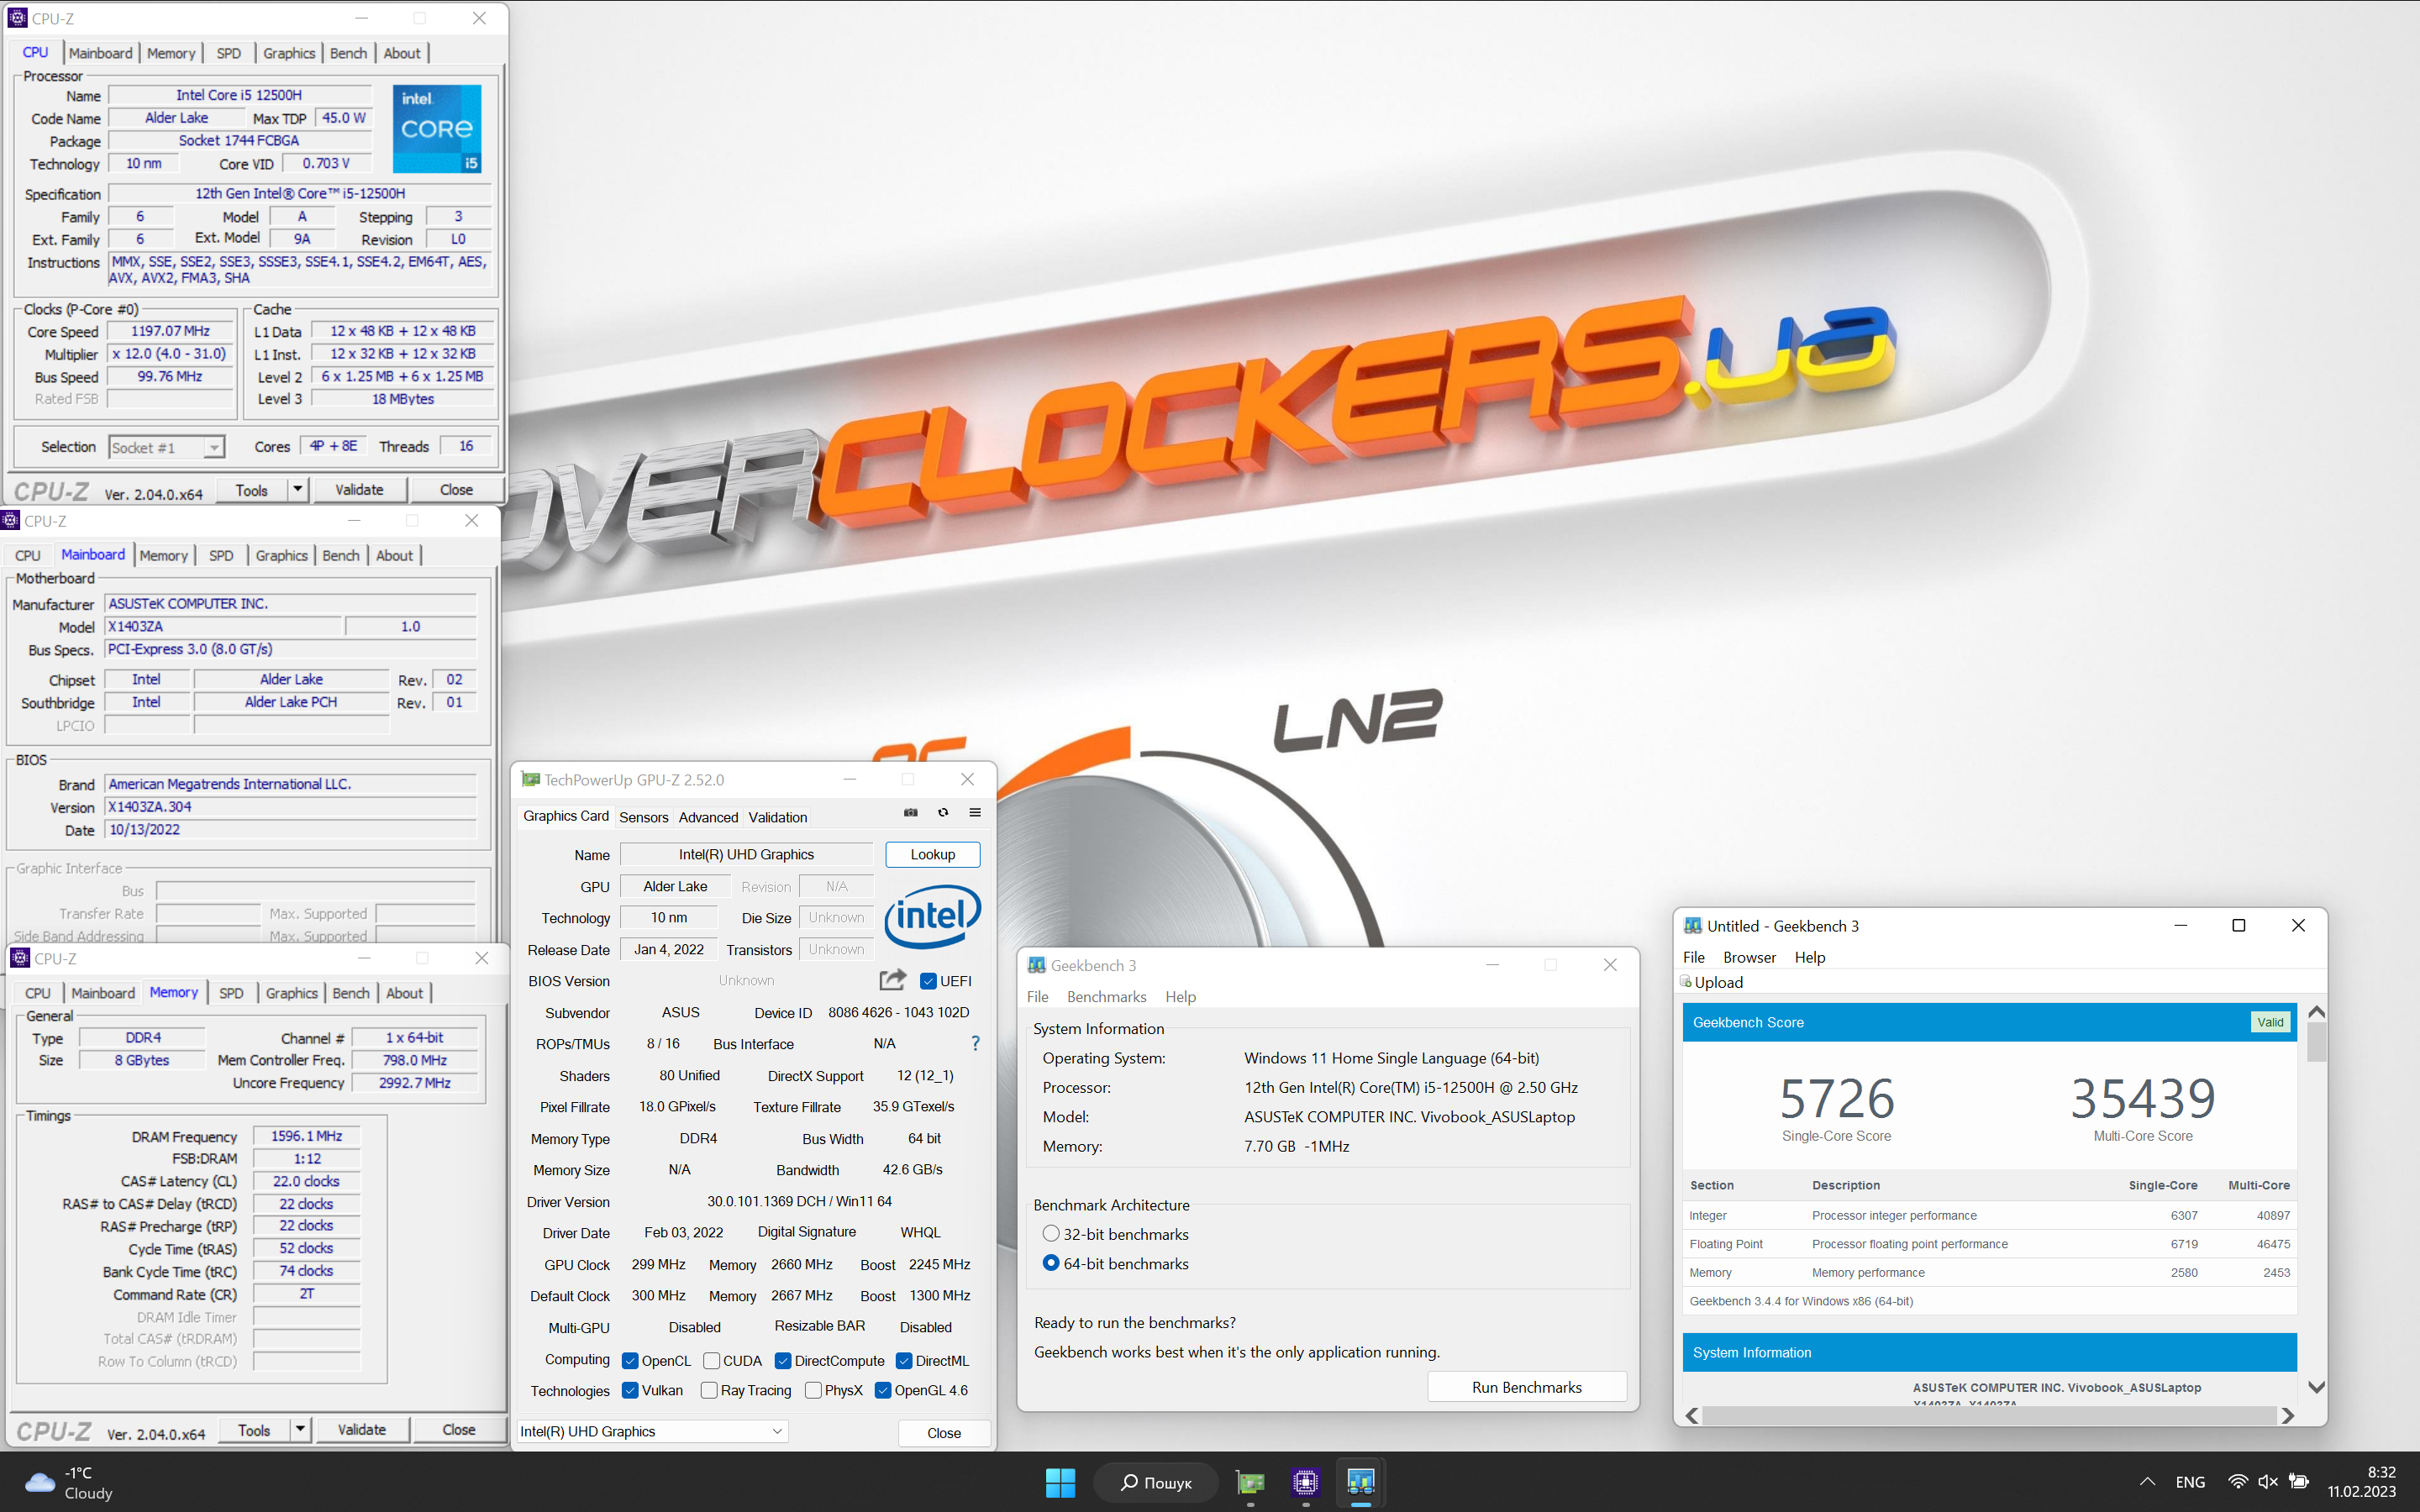Toggle the Ray Tracing checkbox
The image size is (2420, 1512).
[709, 1390]
